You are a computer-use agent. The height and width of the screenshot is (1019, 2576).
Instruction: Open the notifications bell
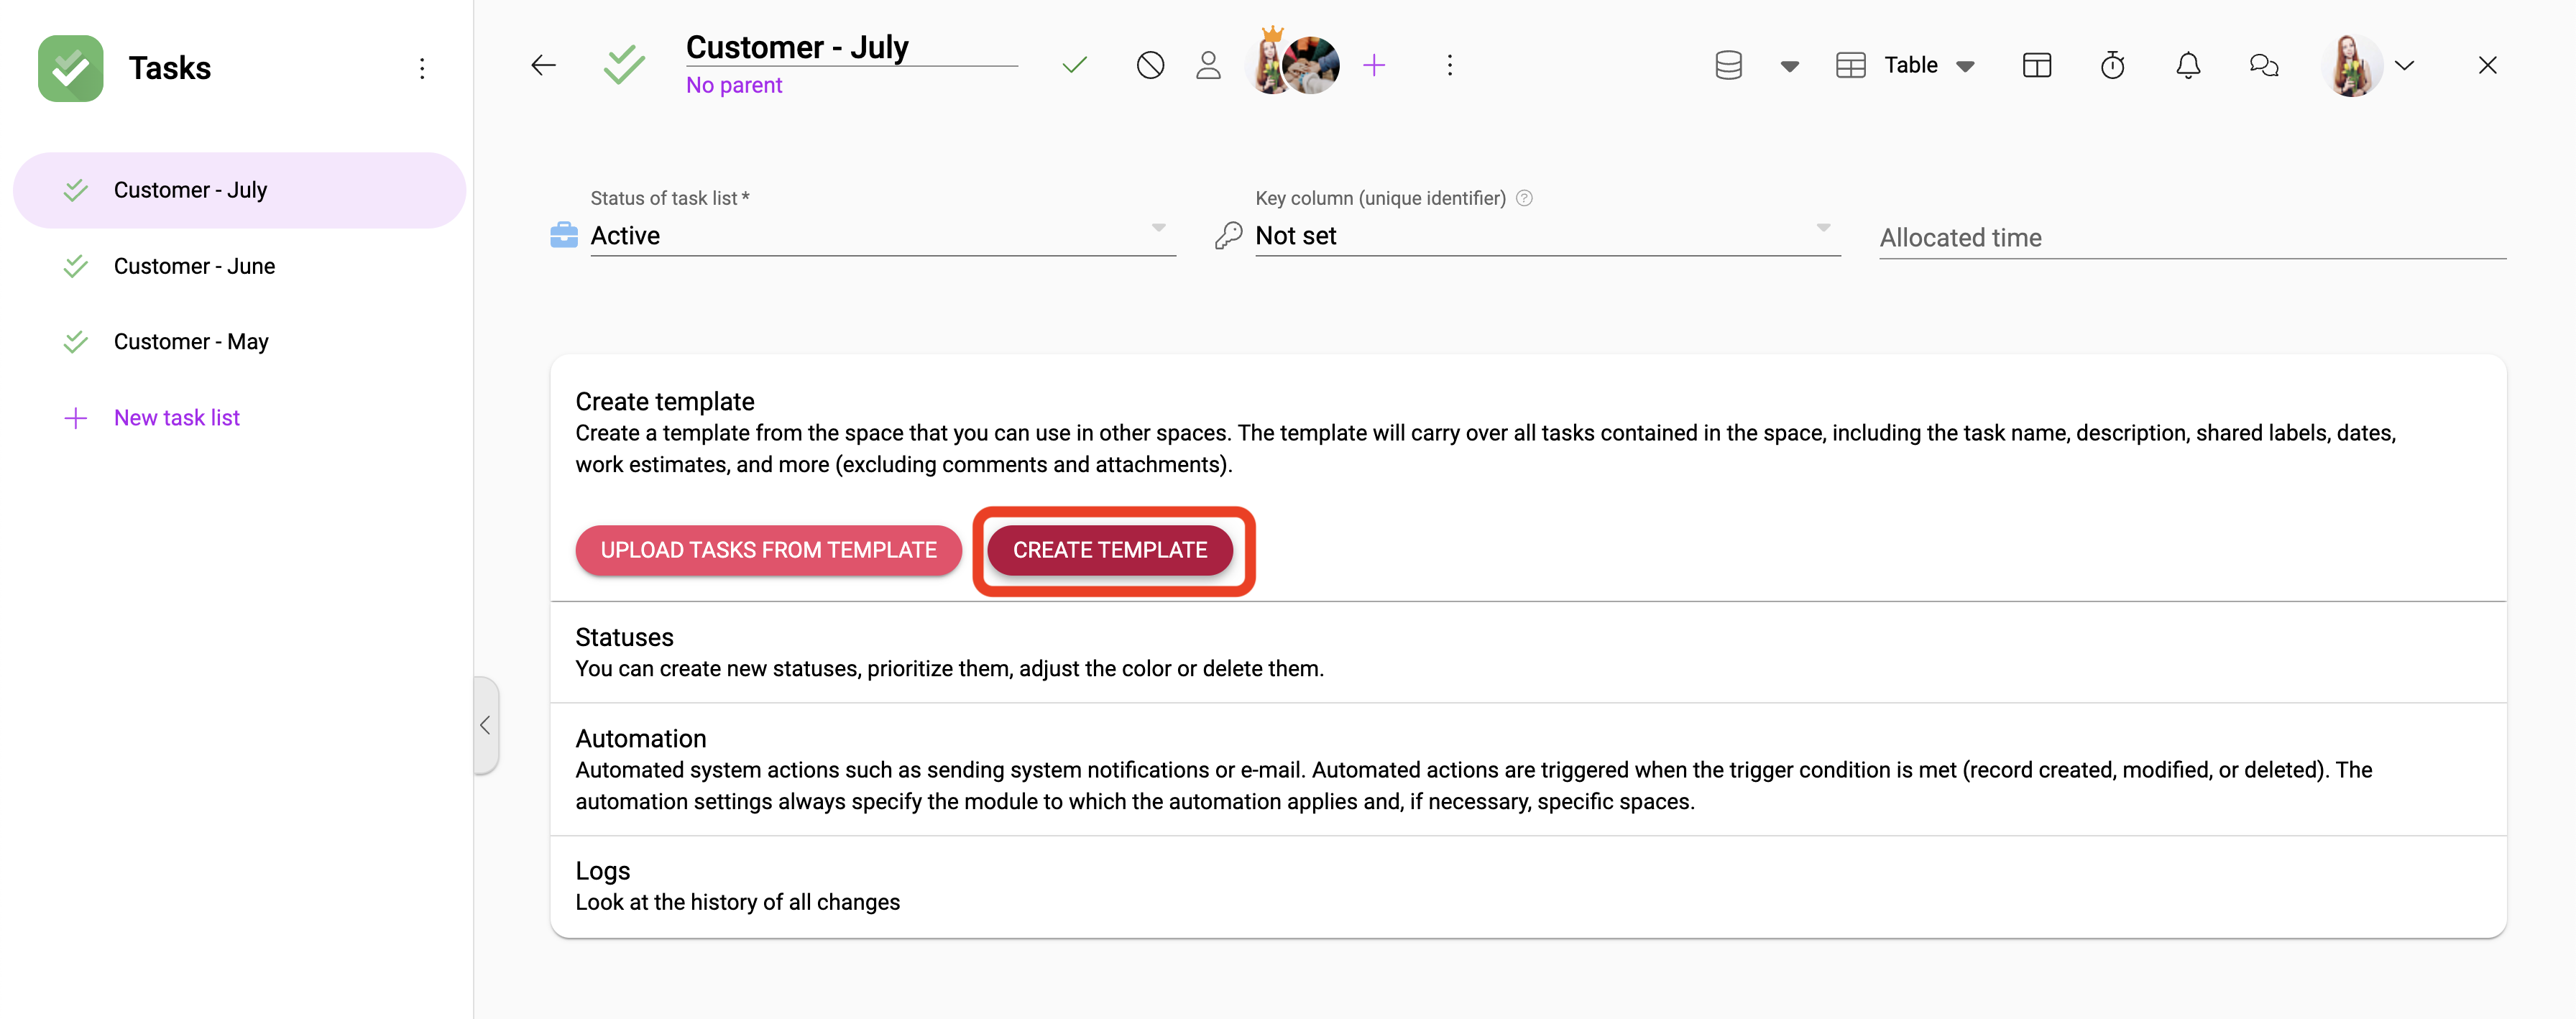click(2188, 66)
